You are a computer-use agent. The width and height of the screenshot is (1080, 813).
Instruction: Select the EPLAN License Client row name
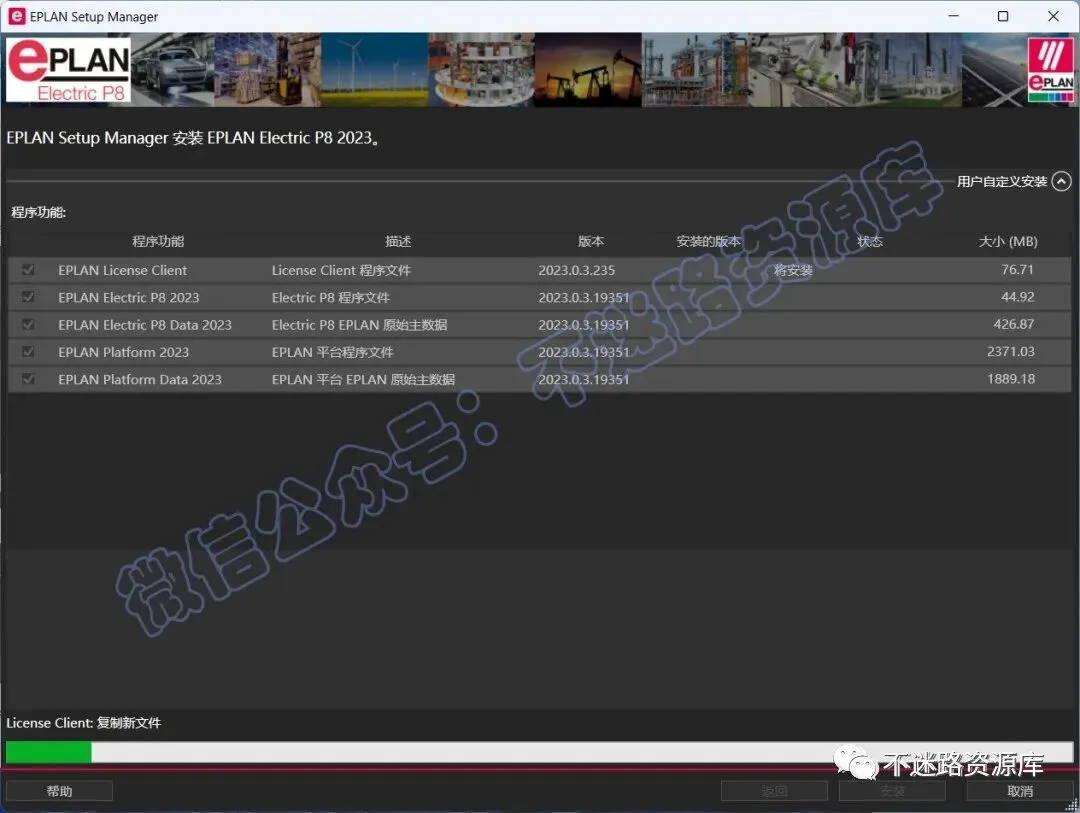(123, 270)
